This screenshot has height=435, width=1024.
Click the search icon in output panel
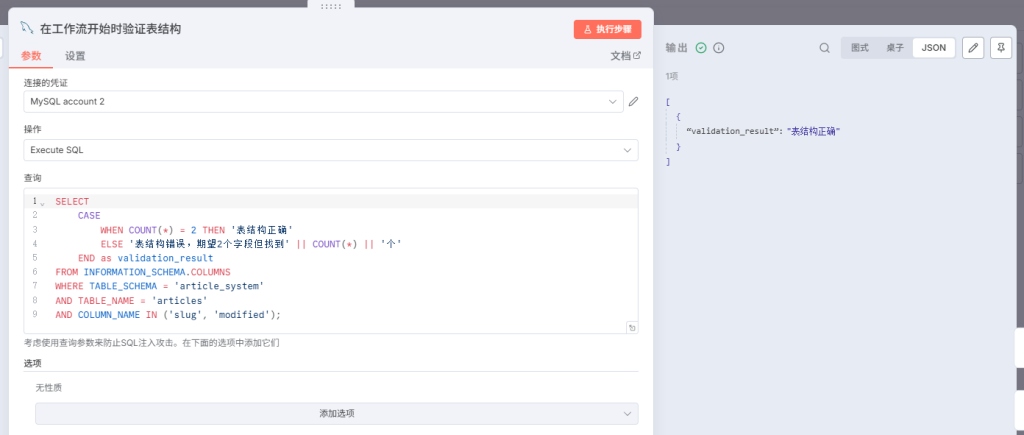pos(825,48)
